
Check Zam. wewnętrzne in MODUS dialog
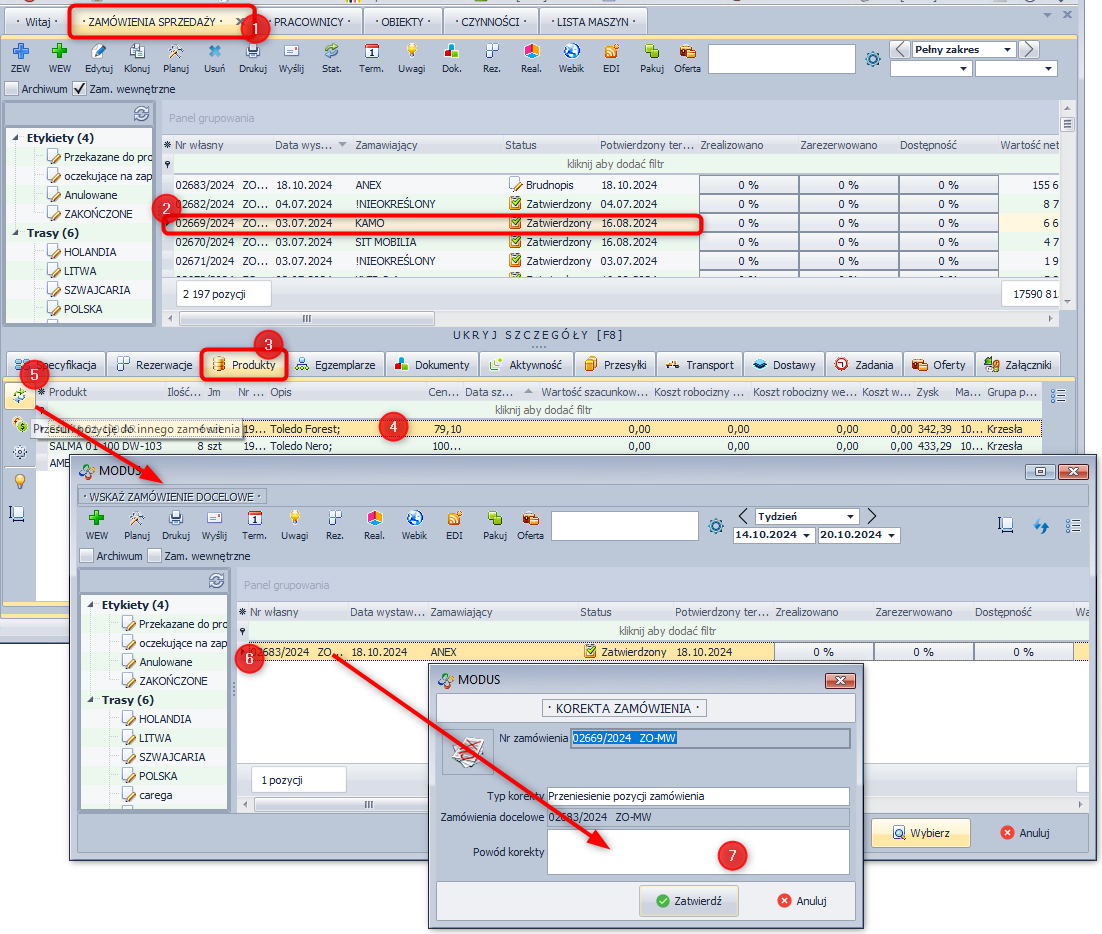coord(155,556)
